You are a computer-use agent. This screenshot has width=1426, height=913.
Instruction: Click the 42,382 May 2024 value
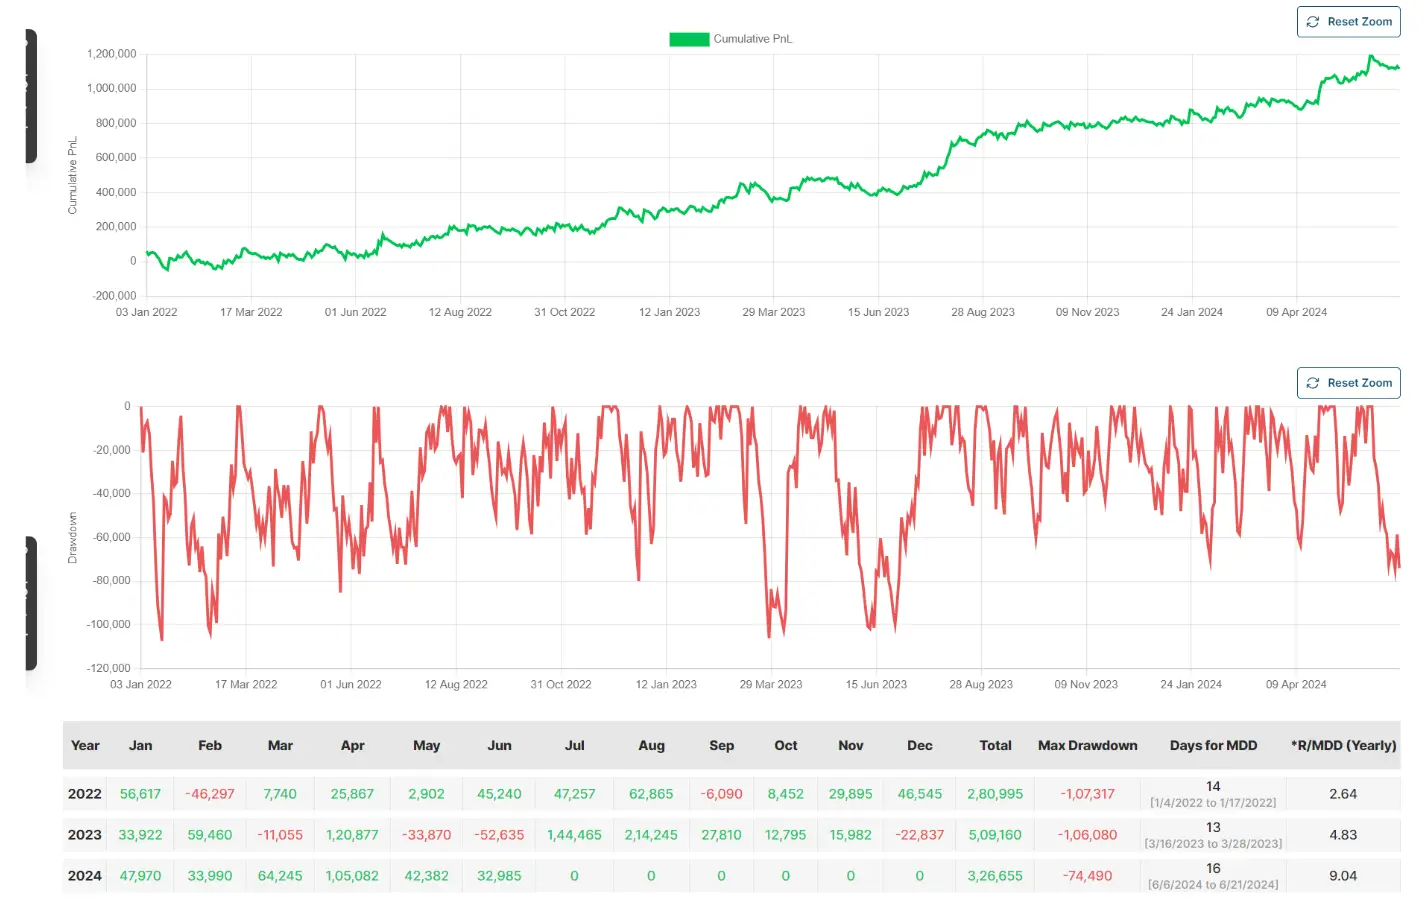(x=426, y=876)
